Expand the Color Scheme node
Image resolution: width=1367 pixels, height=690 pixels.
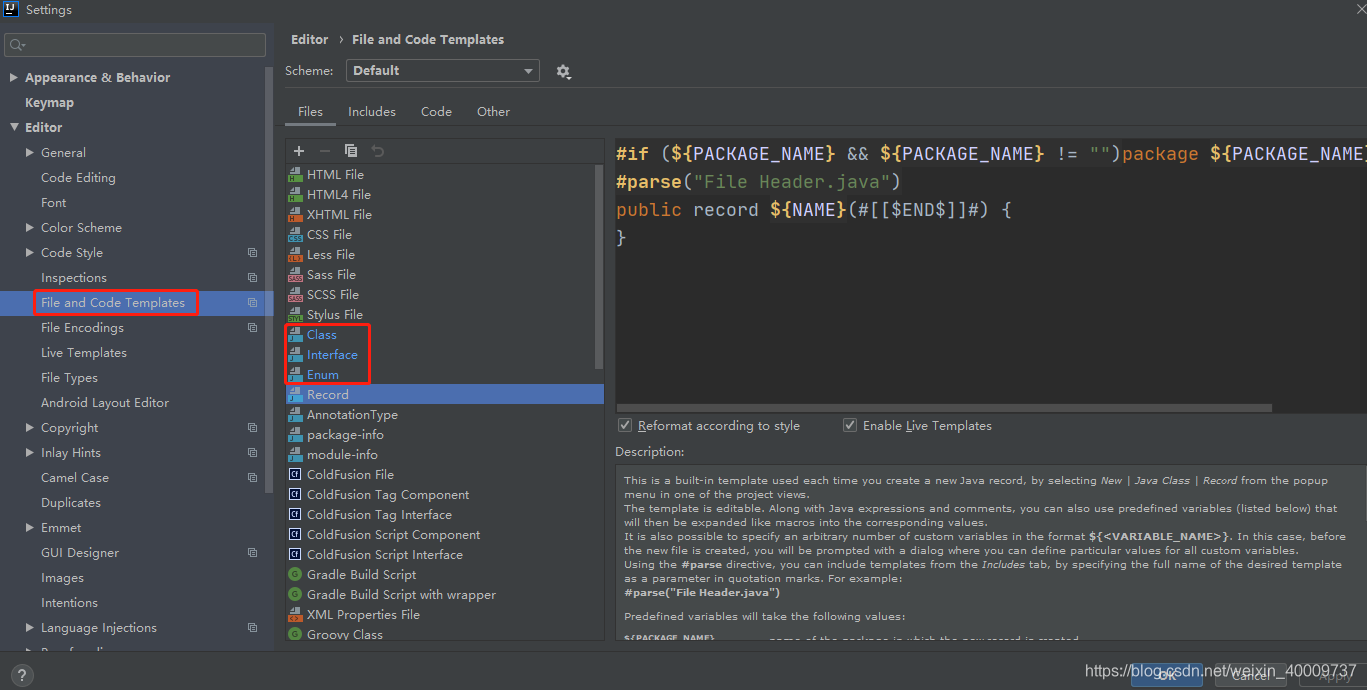pos(30,228)
